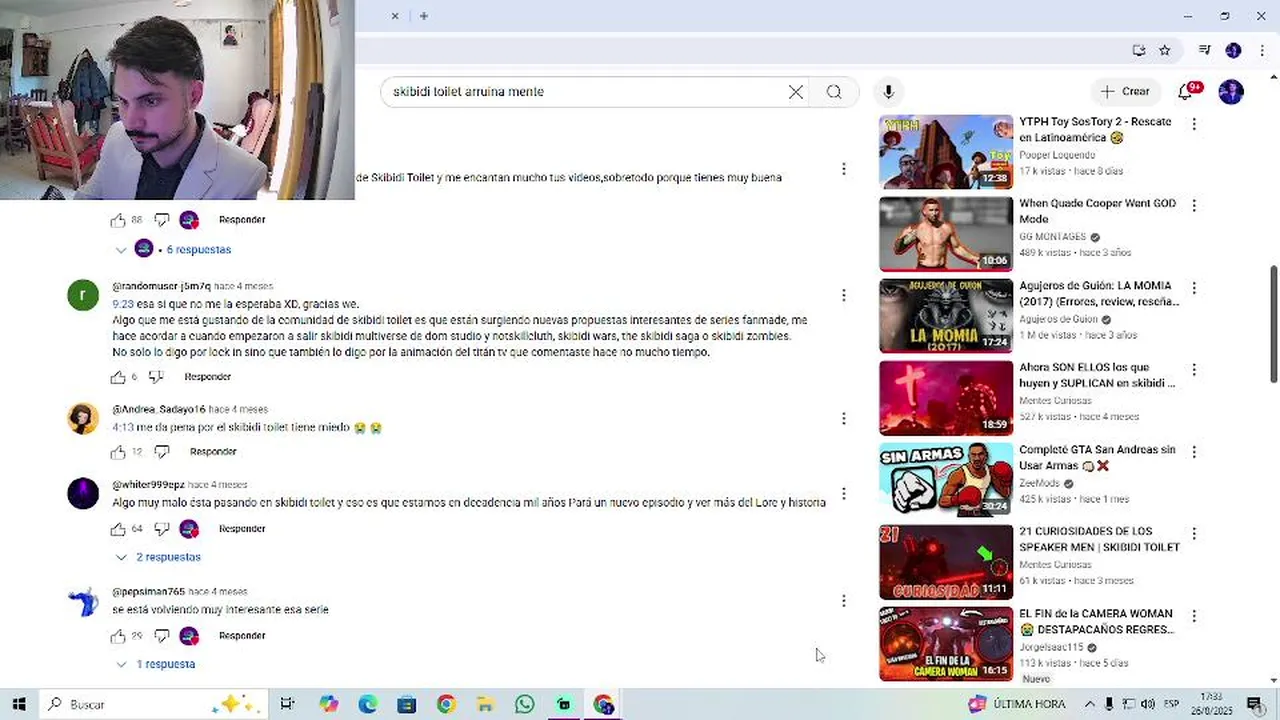The image size is (1280, 720).
Task: Open media control icon in Chrome toolbar
Action: 1204,50
